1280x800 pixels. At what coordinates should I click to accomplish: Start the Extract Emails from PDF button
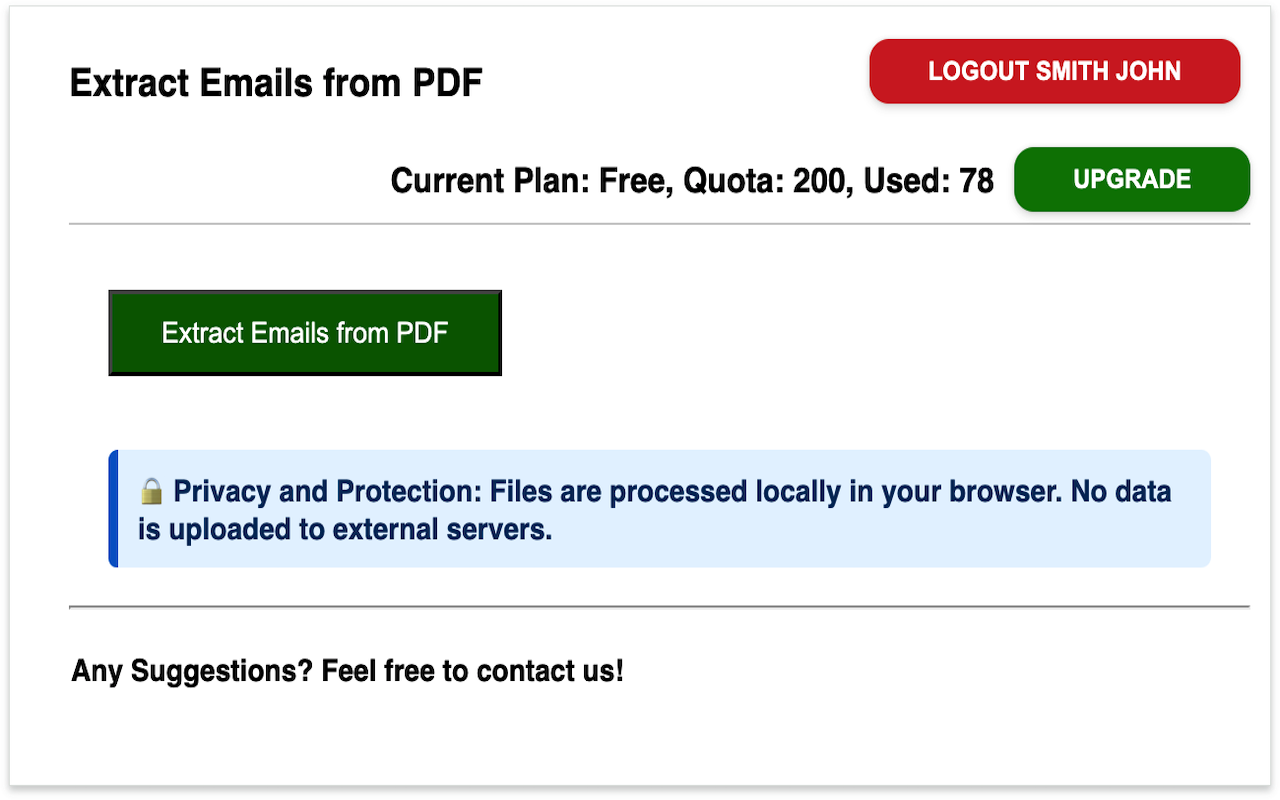(305, 333)
